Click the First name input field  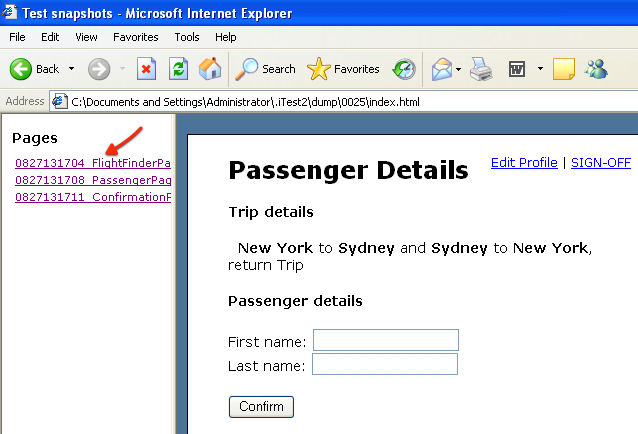pos(386,340)
